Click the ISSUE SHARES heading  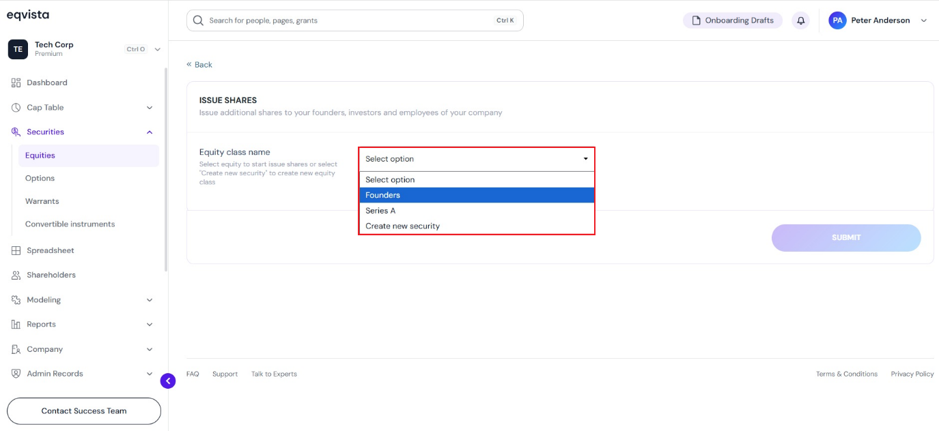click(228, 101)
